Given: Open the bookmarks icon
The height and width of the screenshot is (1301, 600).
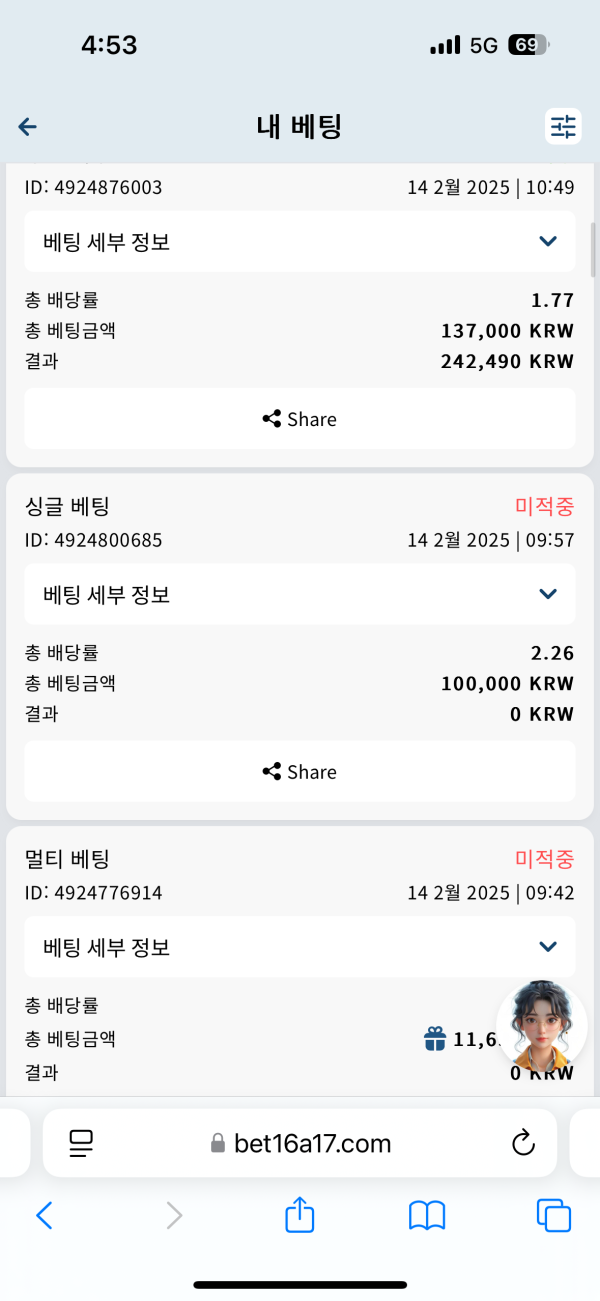Looking at the screenshot, I should (427, 1216).
